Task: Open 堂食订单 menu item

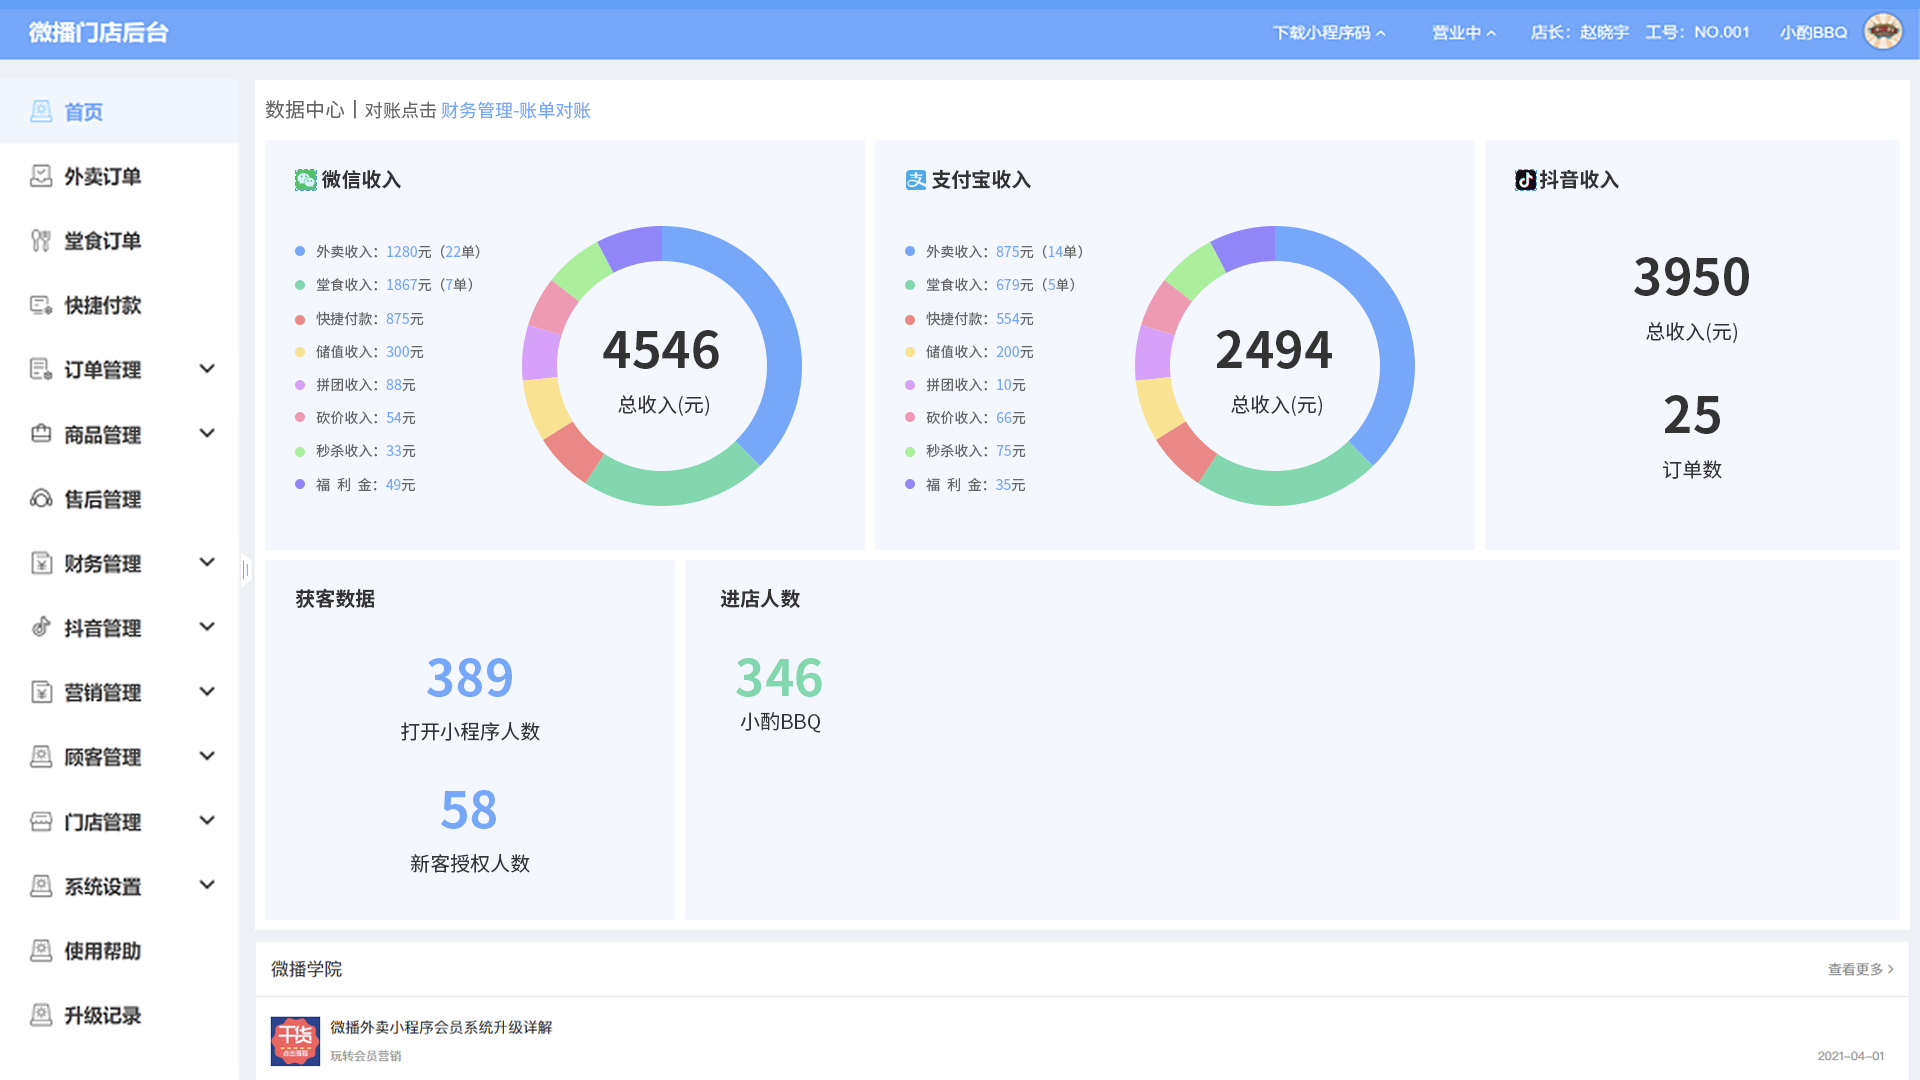Action: click(120, 240)
